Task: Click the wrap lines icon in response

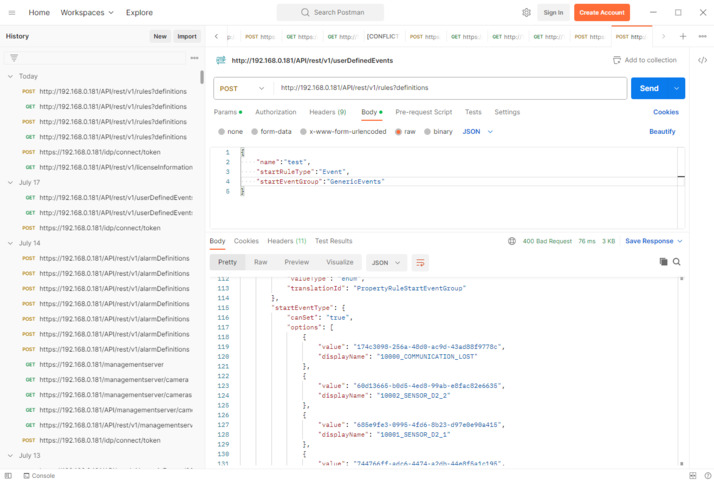Action: point(421,262)
